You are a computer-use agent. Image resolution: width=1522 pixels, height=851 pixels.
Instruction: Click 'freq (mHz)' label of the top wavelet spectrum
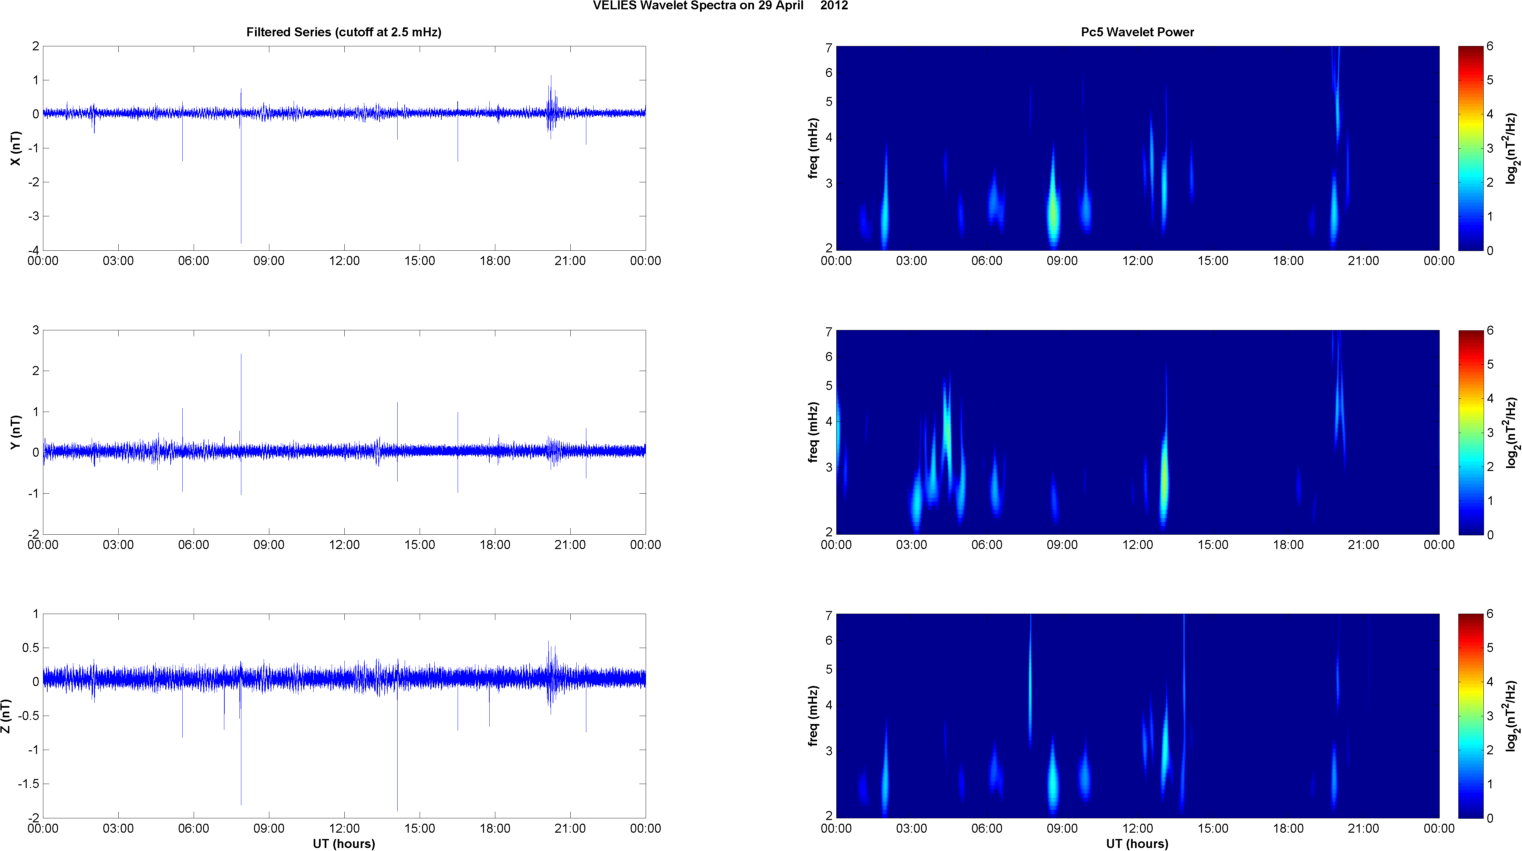click(x=814, y=148)
